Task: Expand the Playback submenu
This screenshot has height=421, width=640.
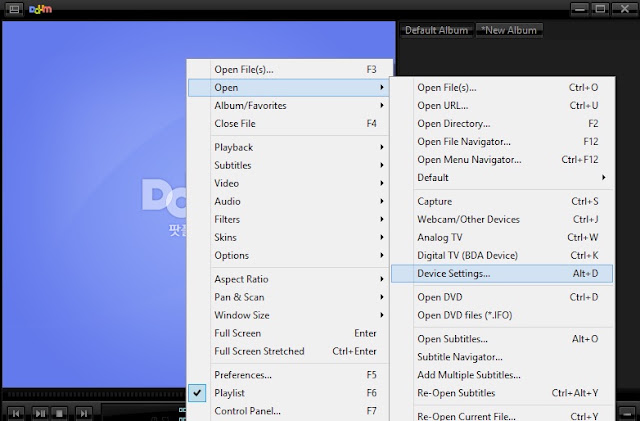Action: [x=289, y=147]
